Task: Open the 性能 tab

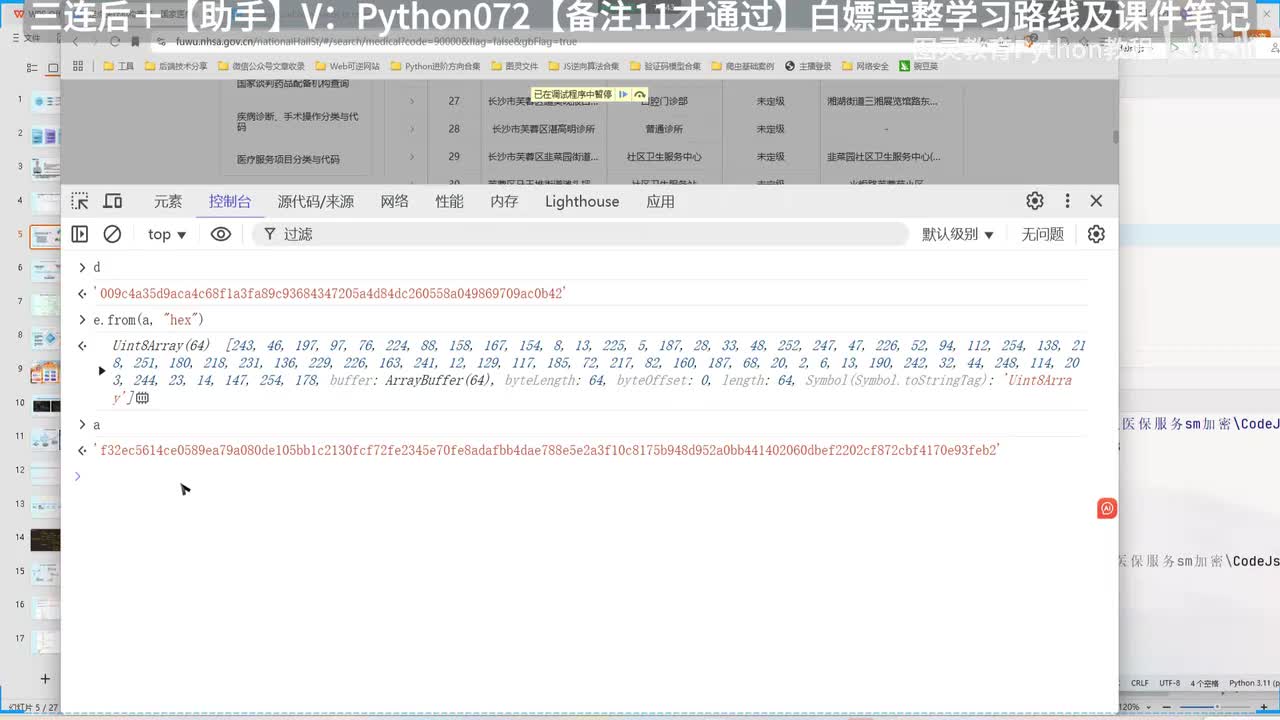Action: point(450,201)
